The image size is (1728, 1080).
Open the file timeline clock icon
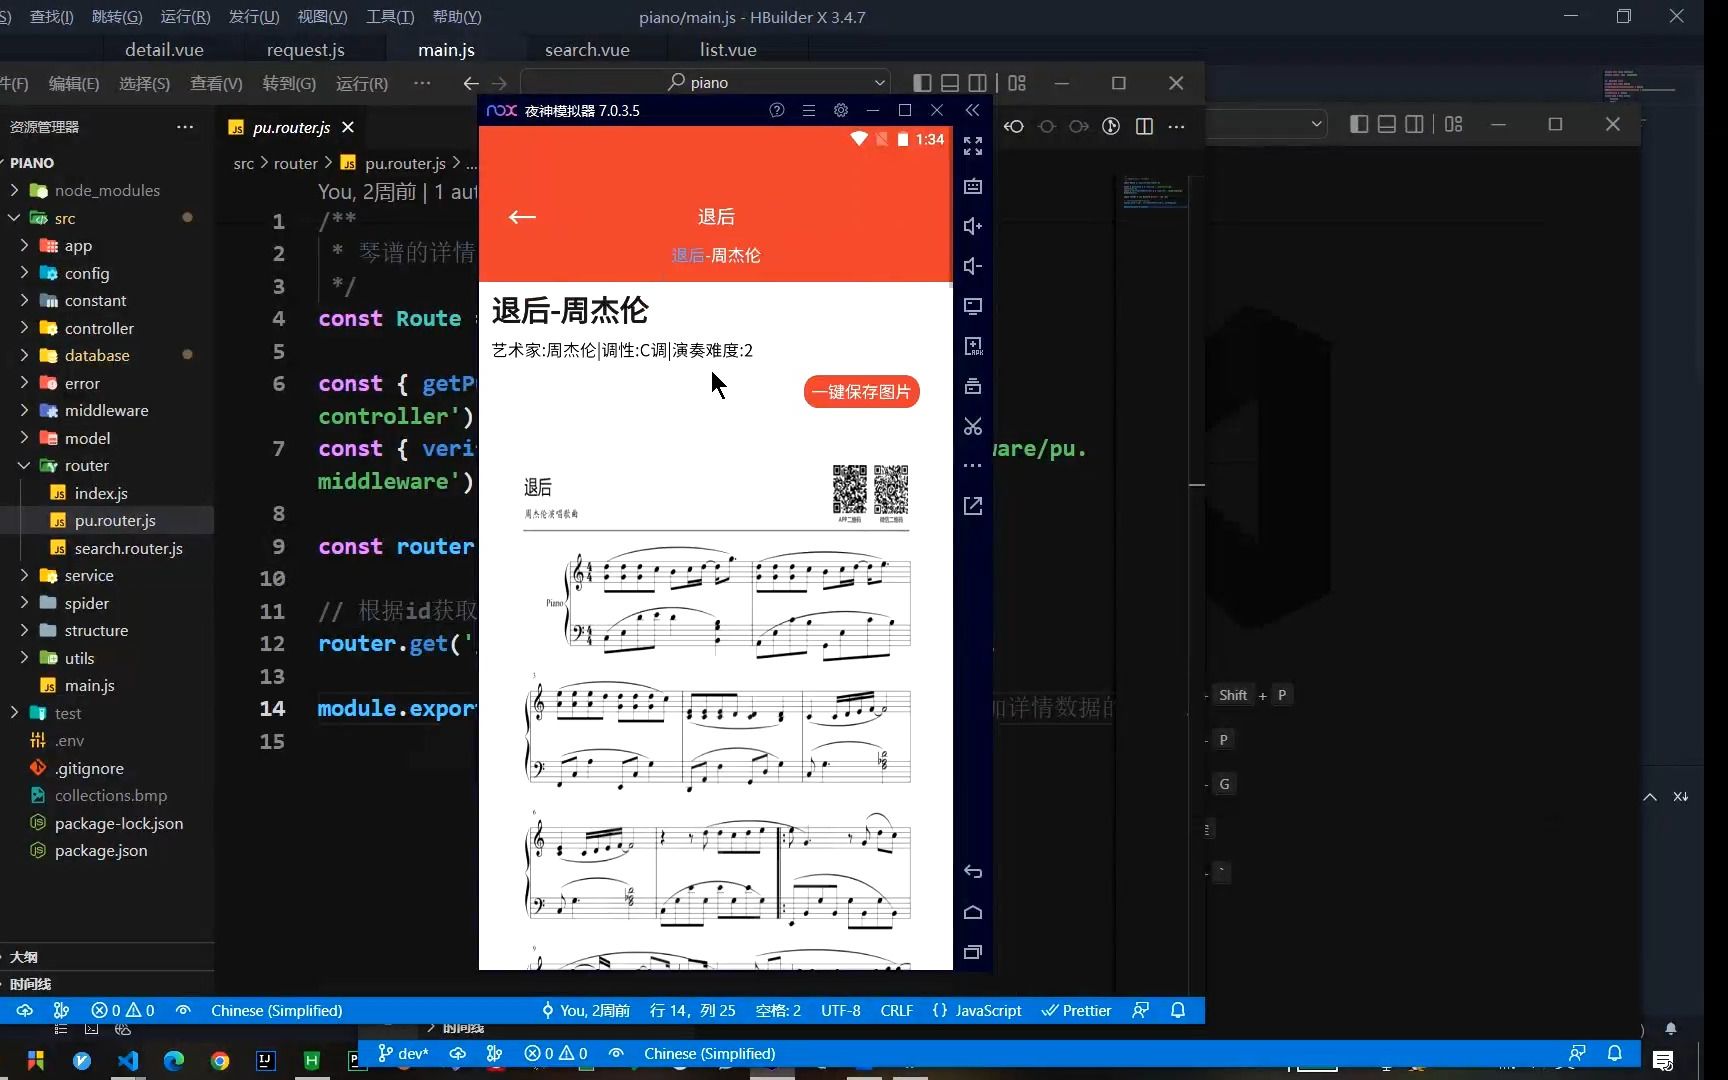tap(1111, 126)
